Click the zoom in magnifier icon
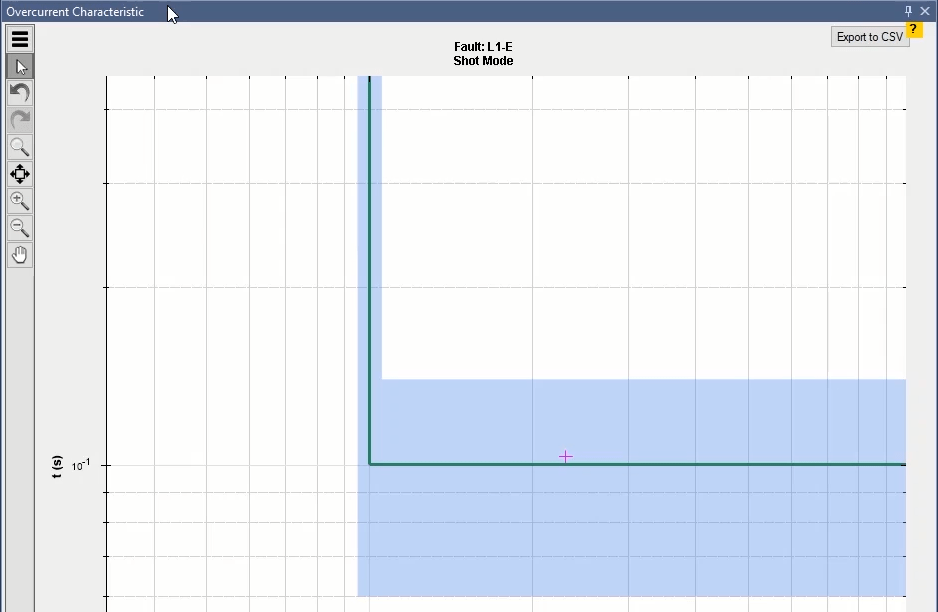 click(x=20, y=201)
